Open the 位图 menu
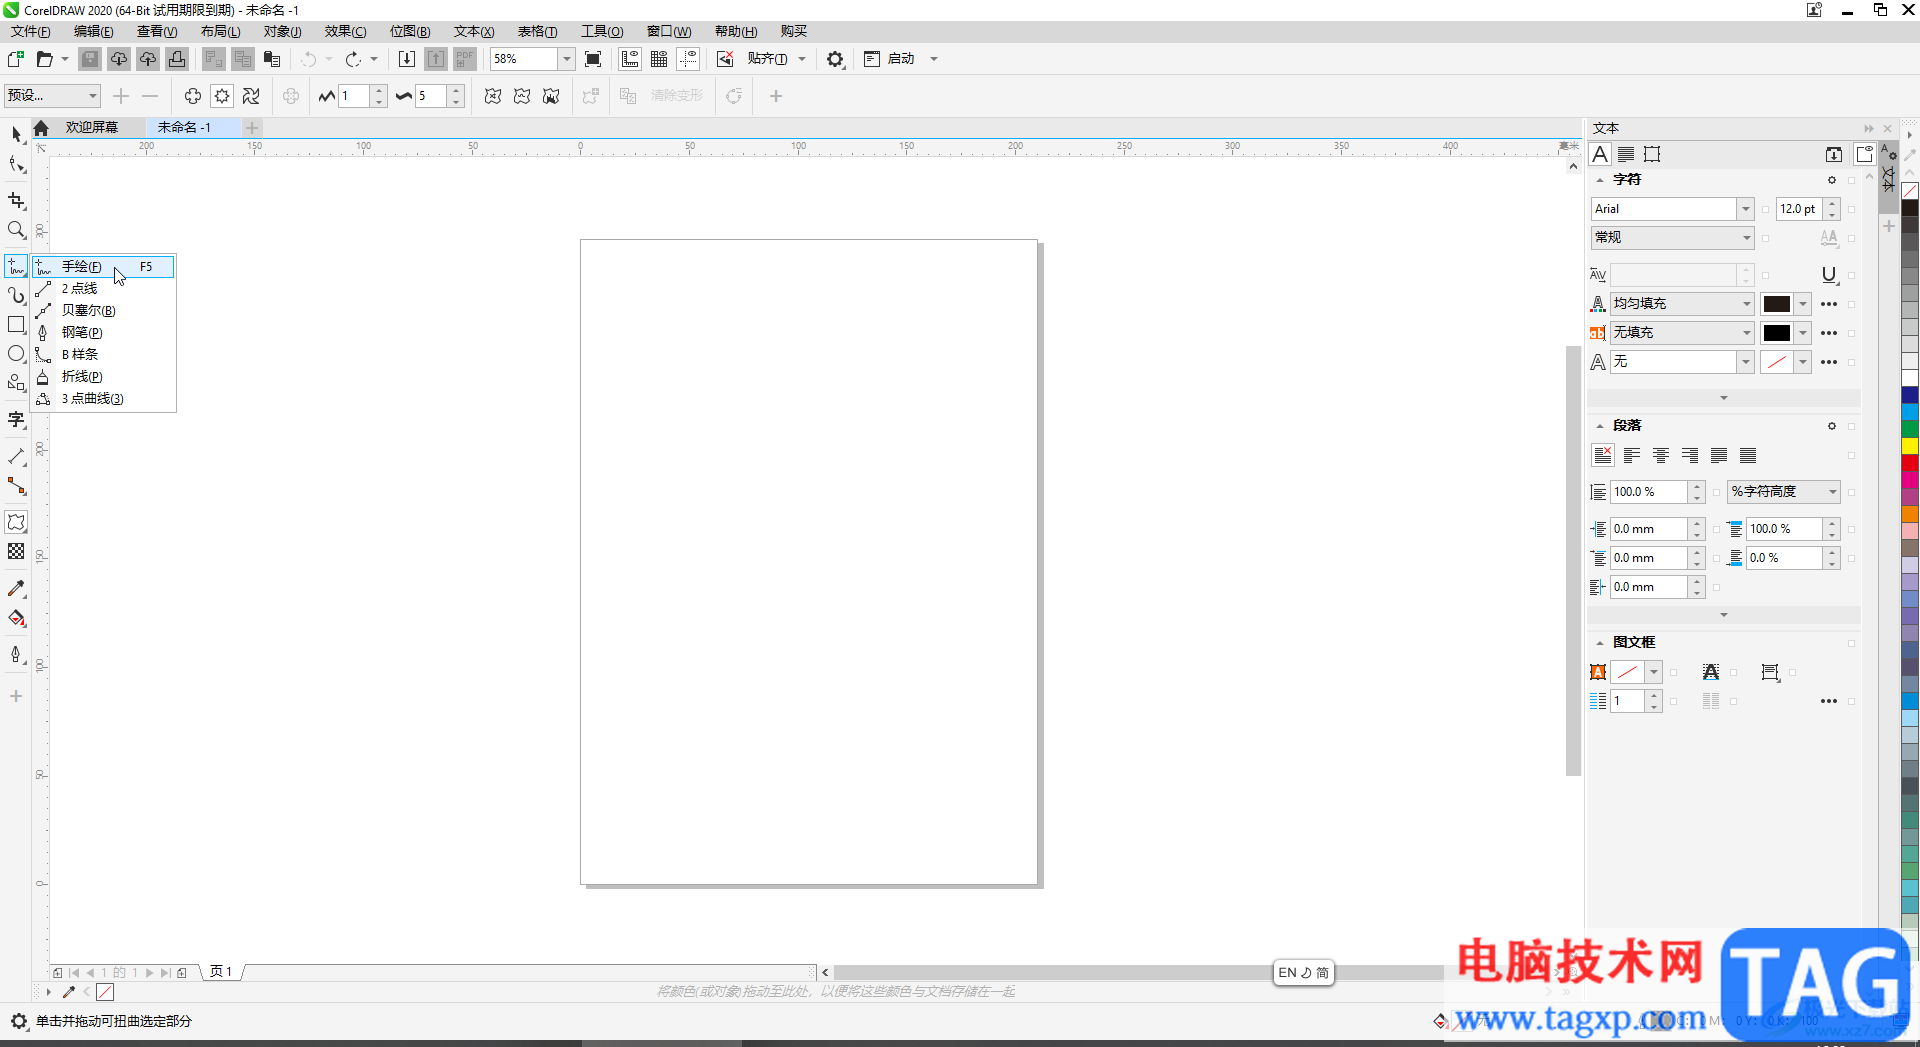This screenshot has height=1047, width=1920. (410, 31)
